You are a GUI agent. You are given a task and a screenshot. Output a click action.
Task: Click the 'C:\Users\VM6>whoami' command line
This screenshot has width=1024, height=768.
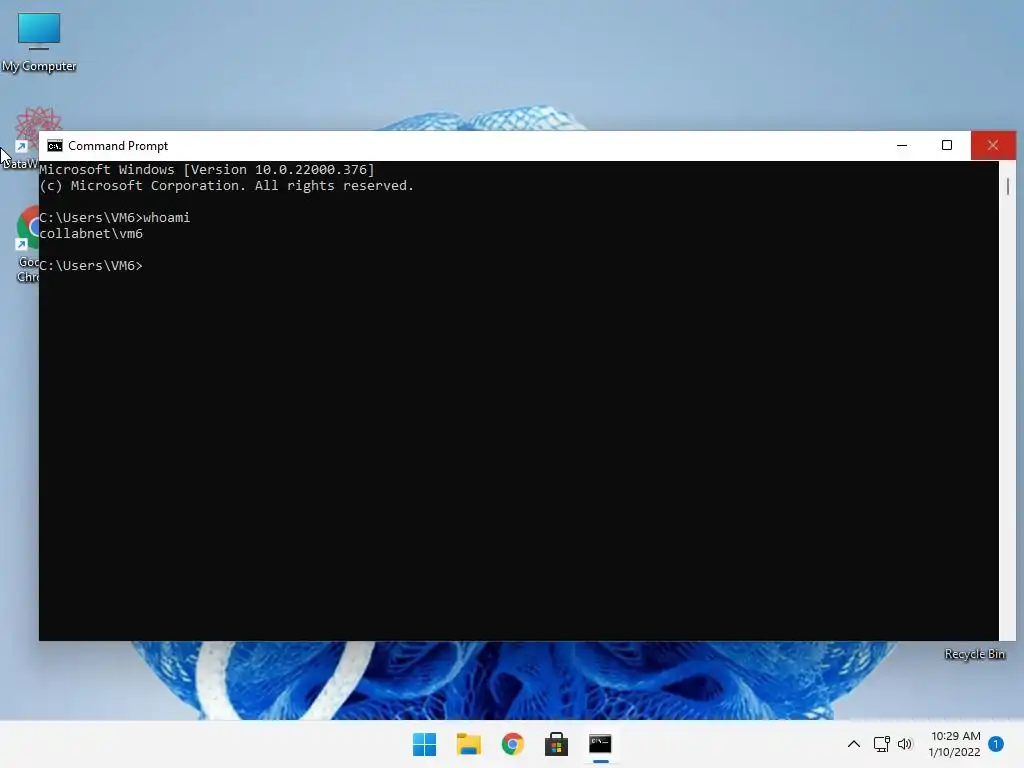(115, 217)
